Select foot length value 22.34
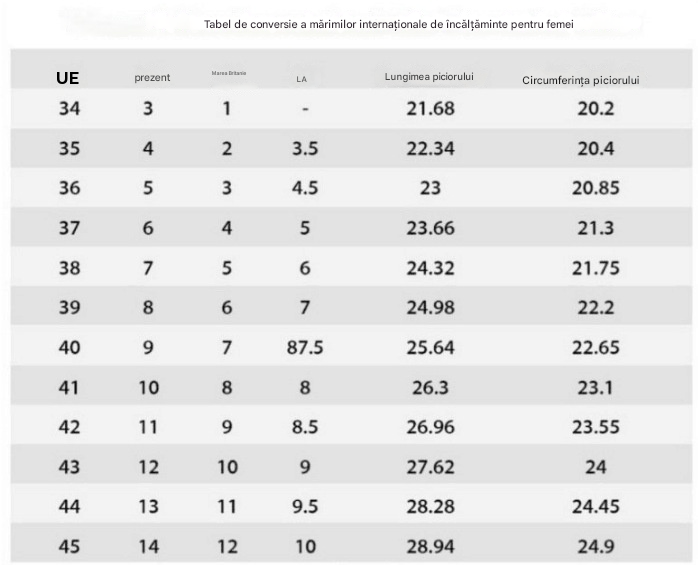 [430, 149]
